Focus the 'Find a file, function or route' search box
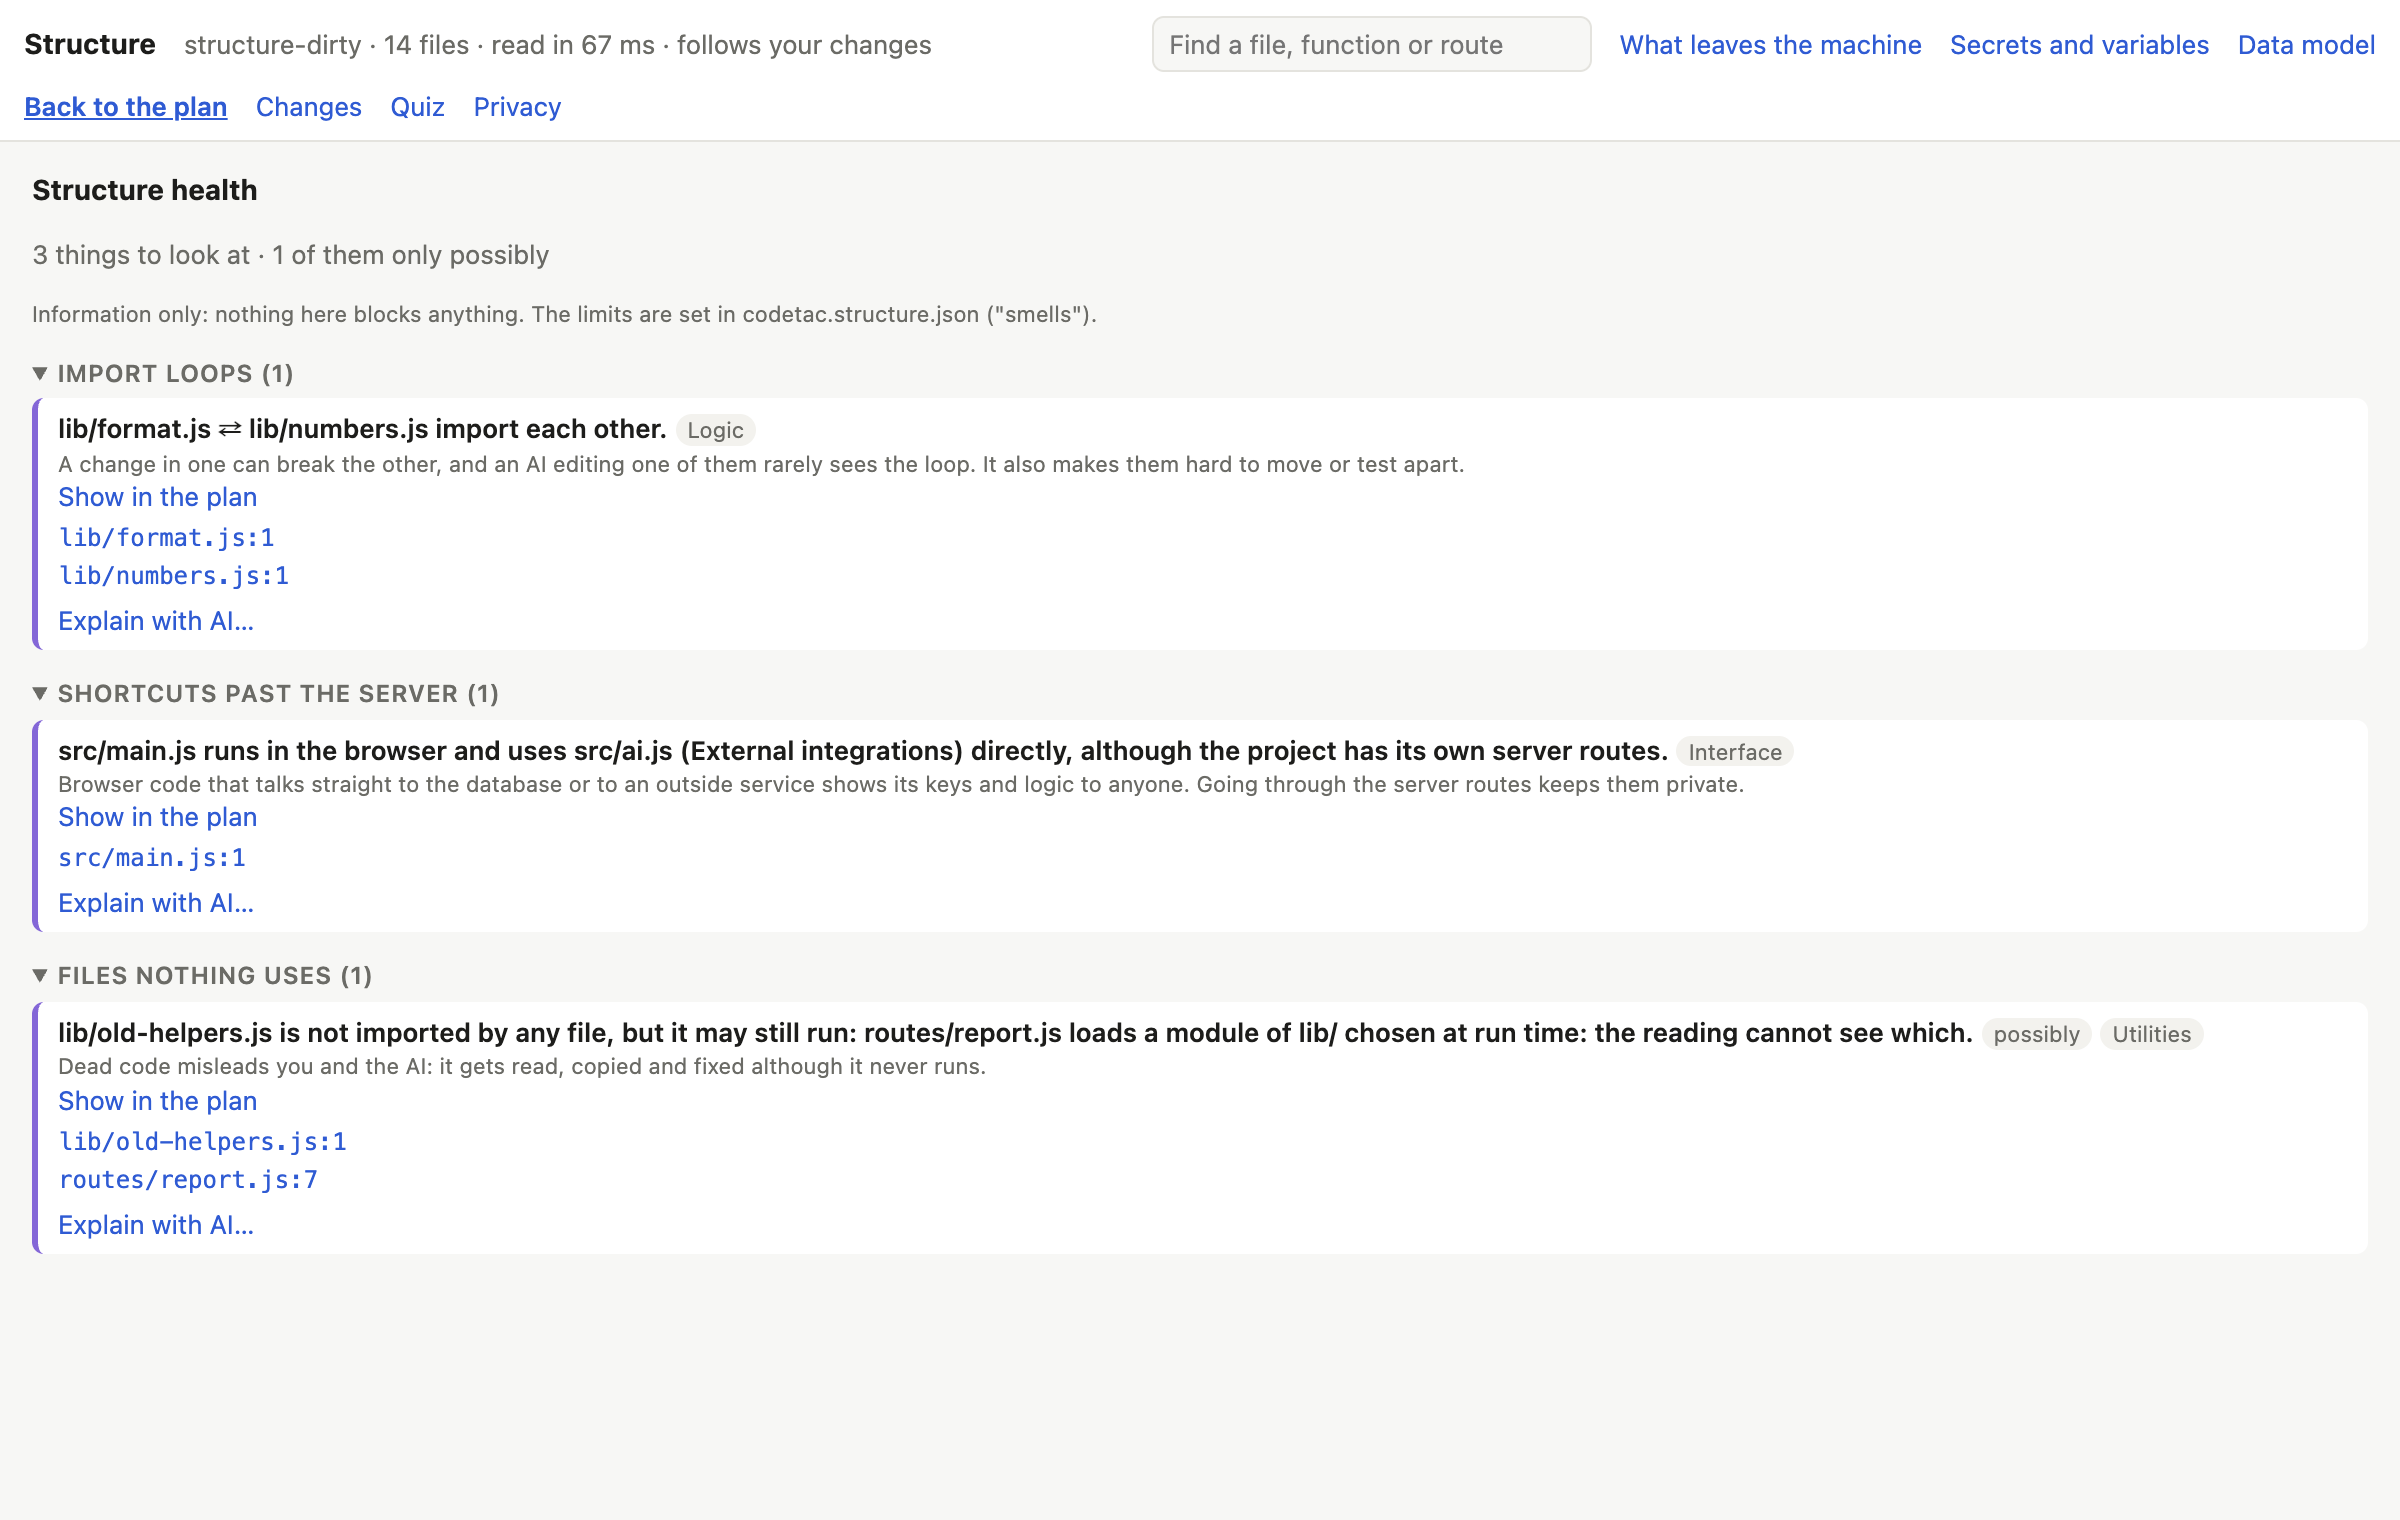Screen dimensions: 2400x1520 [x=1371, y=45]
